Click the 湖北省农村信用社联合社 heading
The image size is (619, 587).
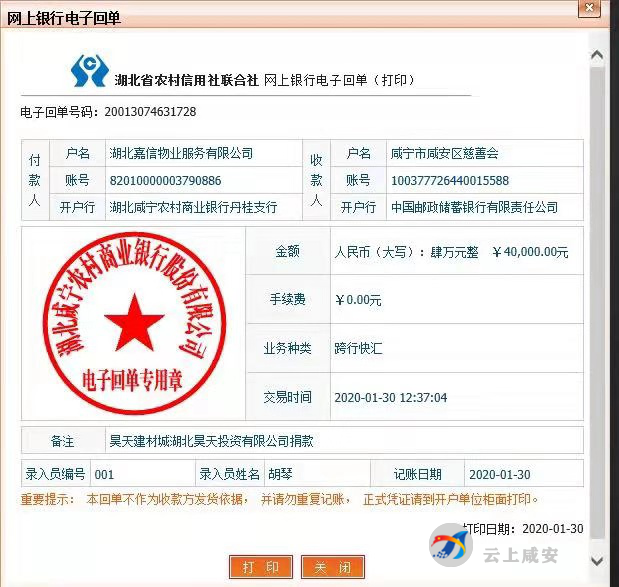click(x=187, y=80)
